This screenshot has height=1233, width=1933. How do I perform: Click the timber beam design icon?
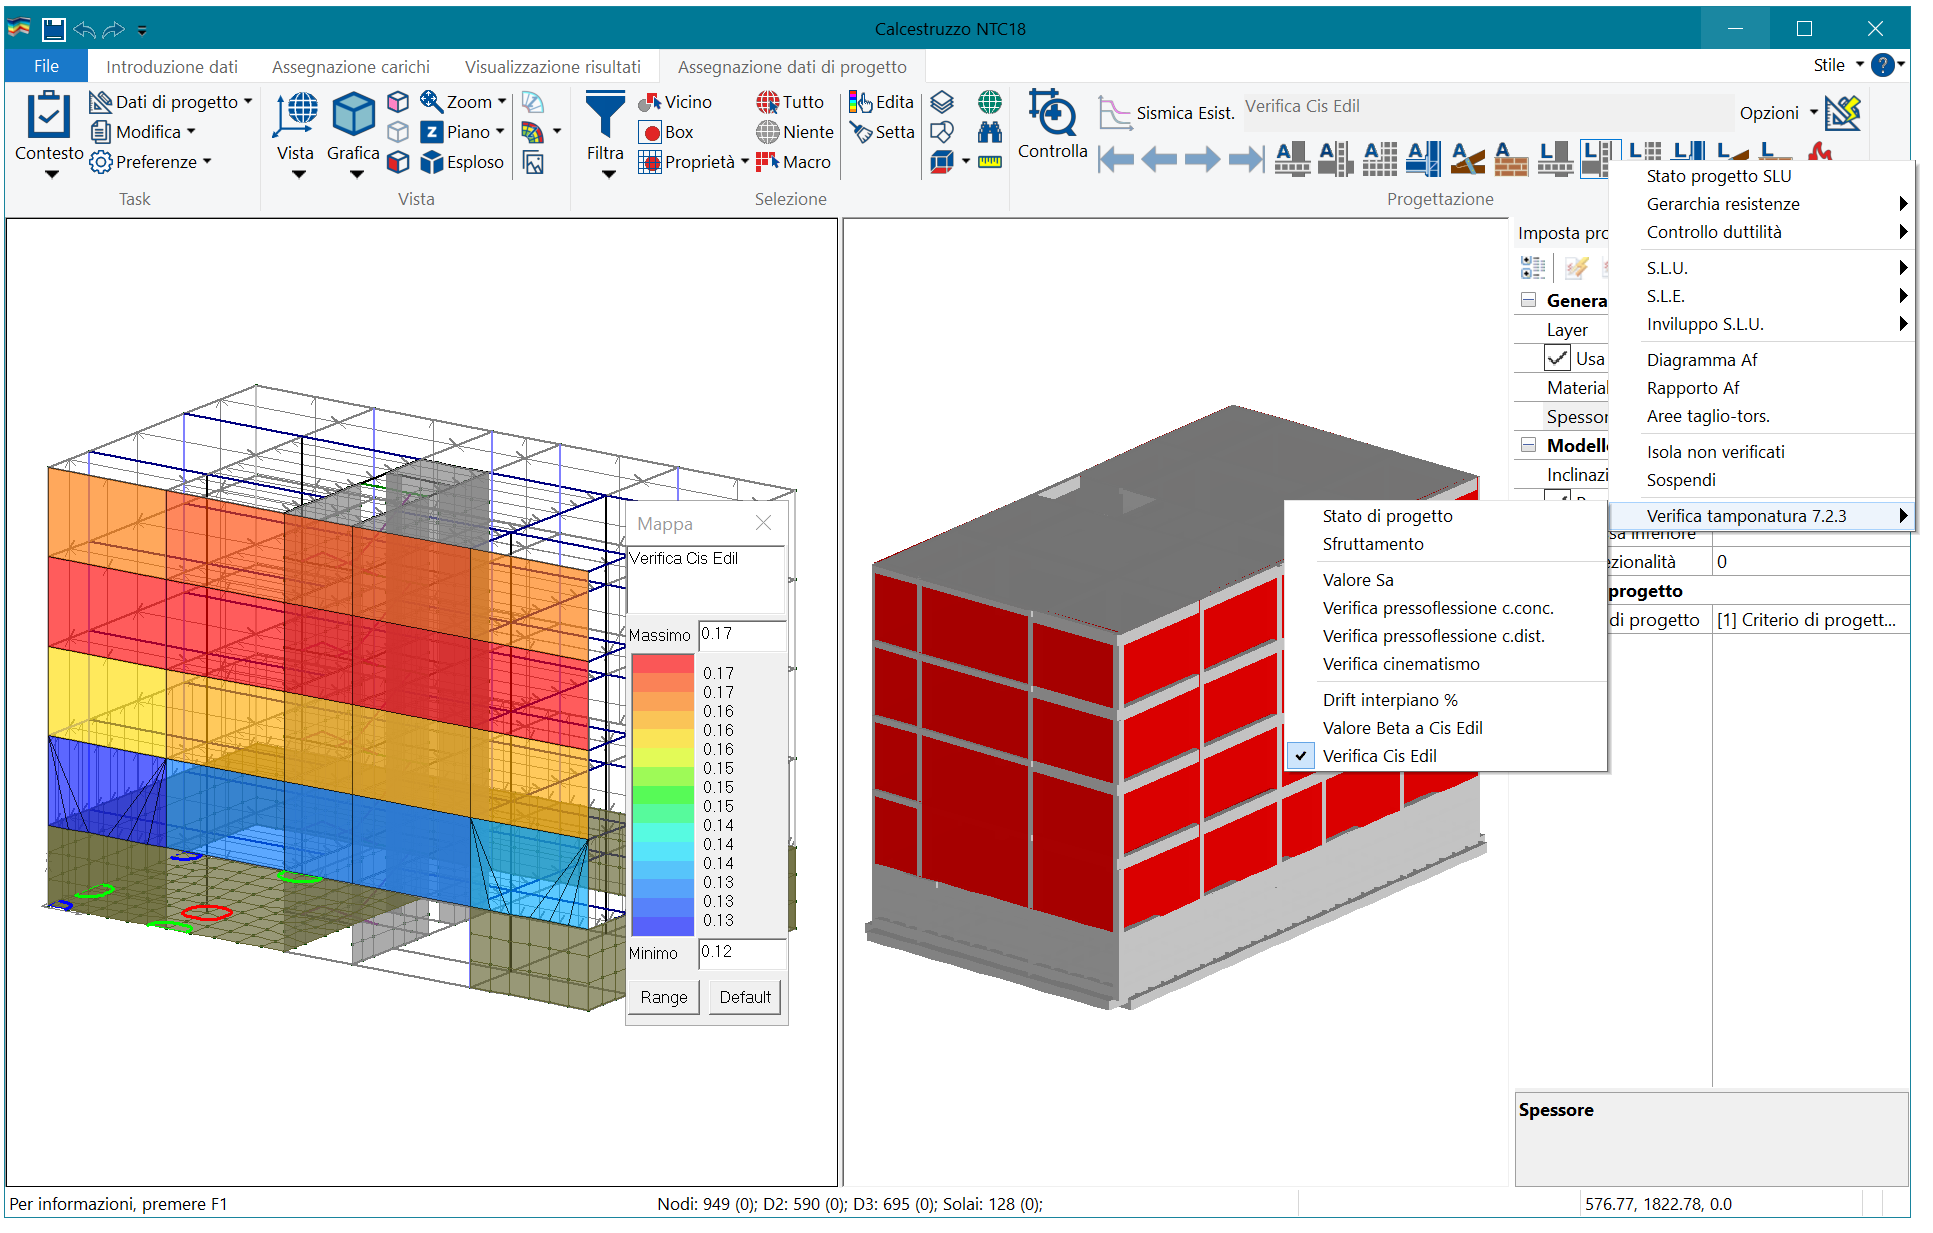coord(1467,159)
